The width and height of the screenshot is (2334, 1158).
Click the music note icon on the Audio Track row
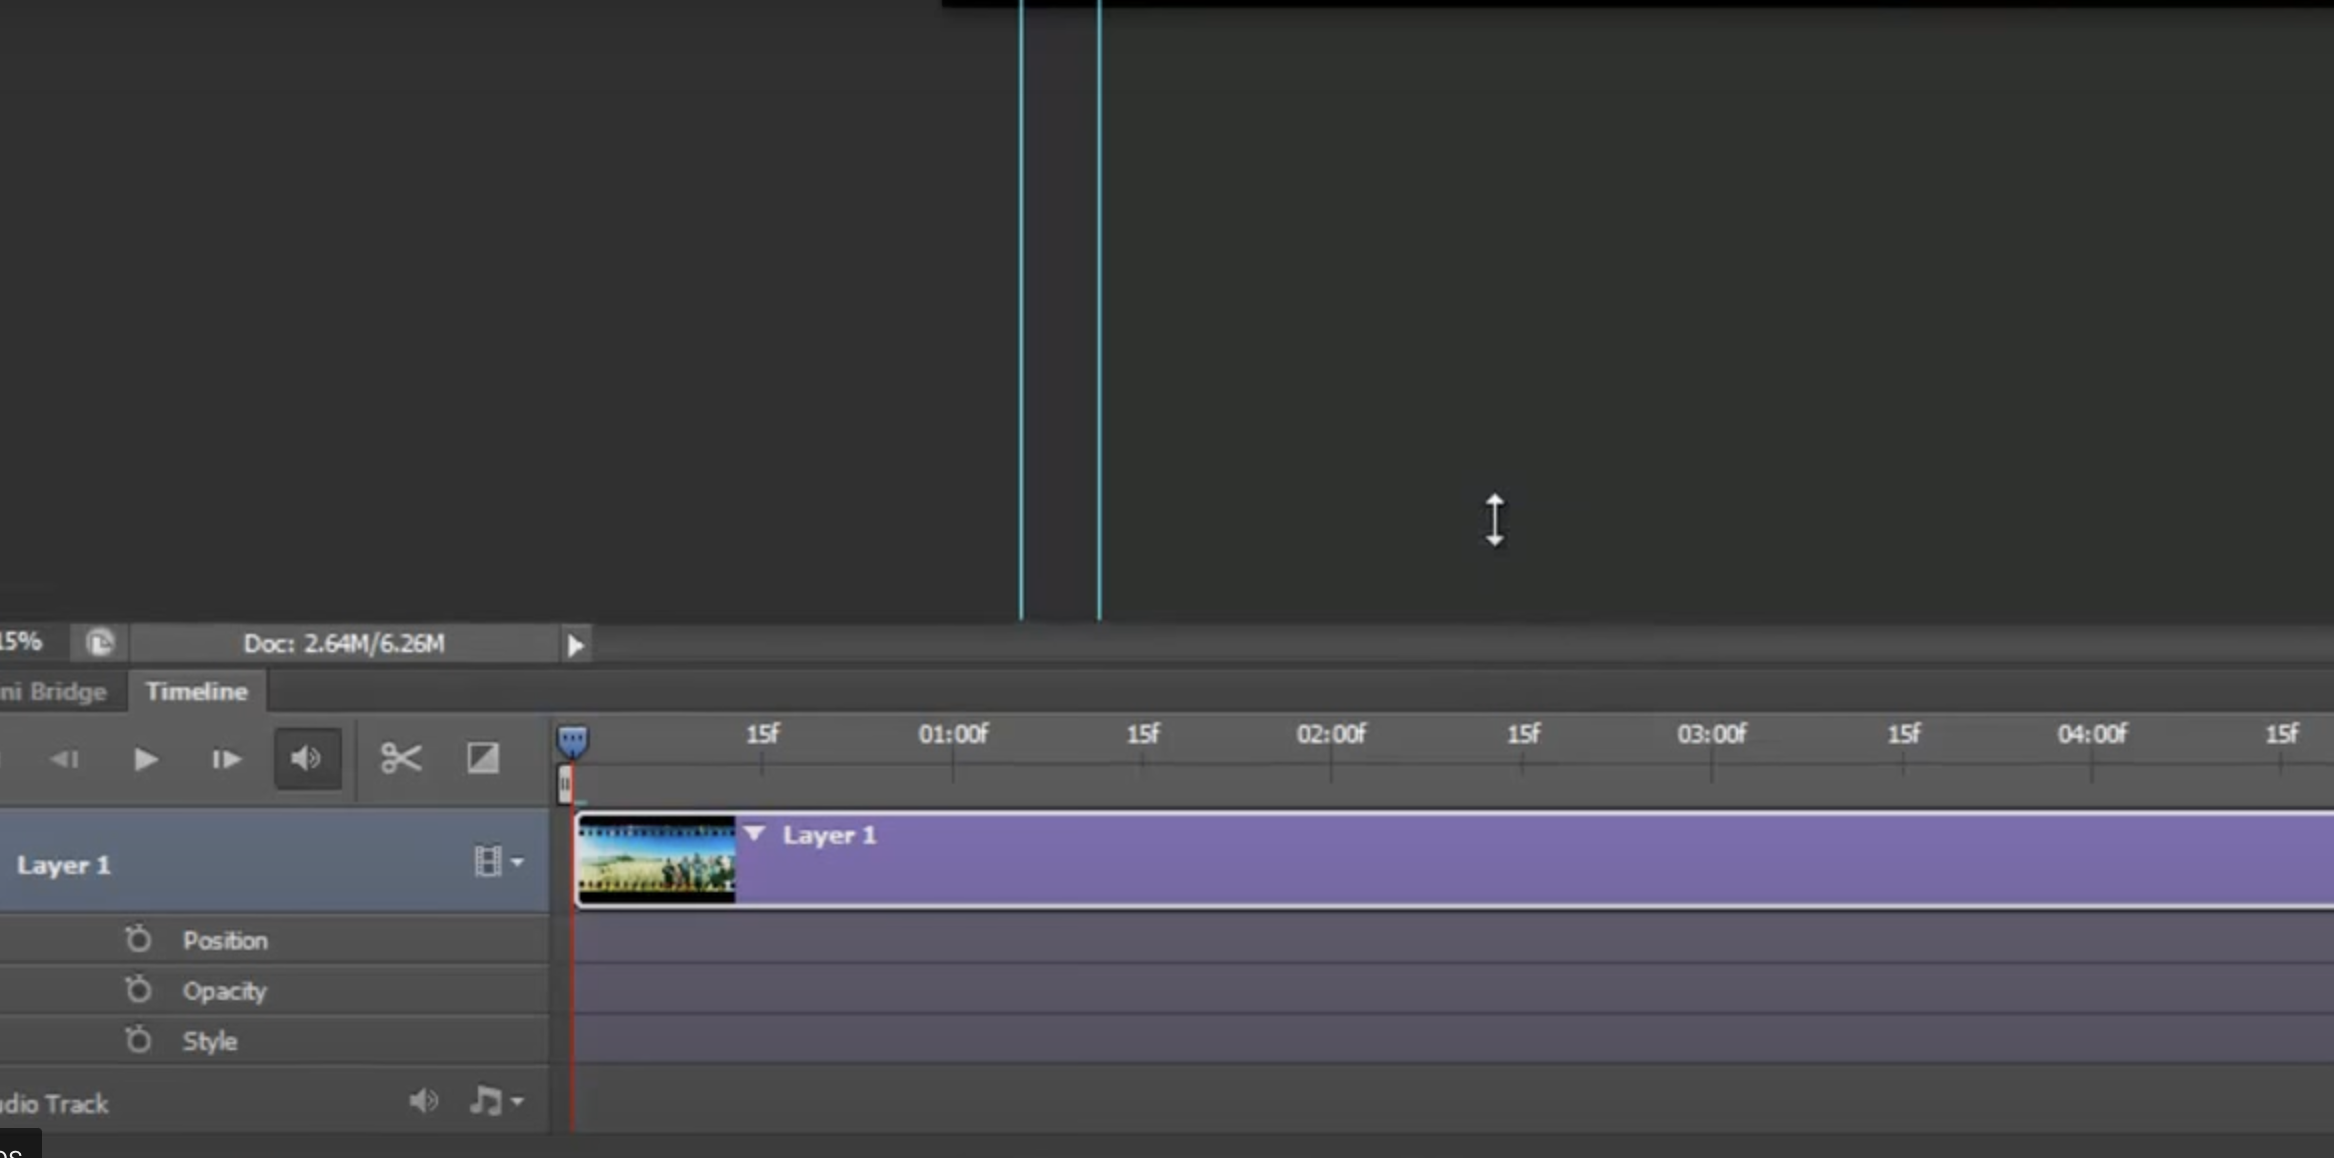487,1101
